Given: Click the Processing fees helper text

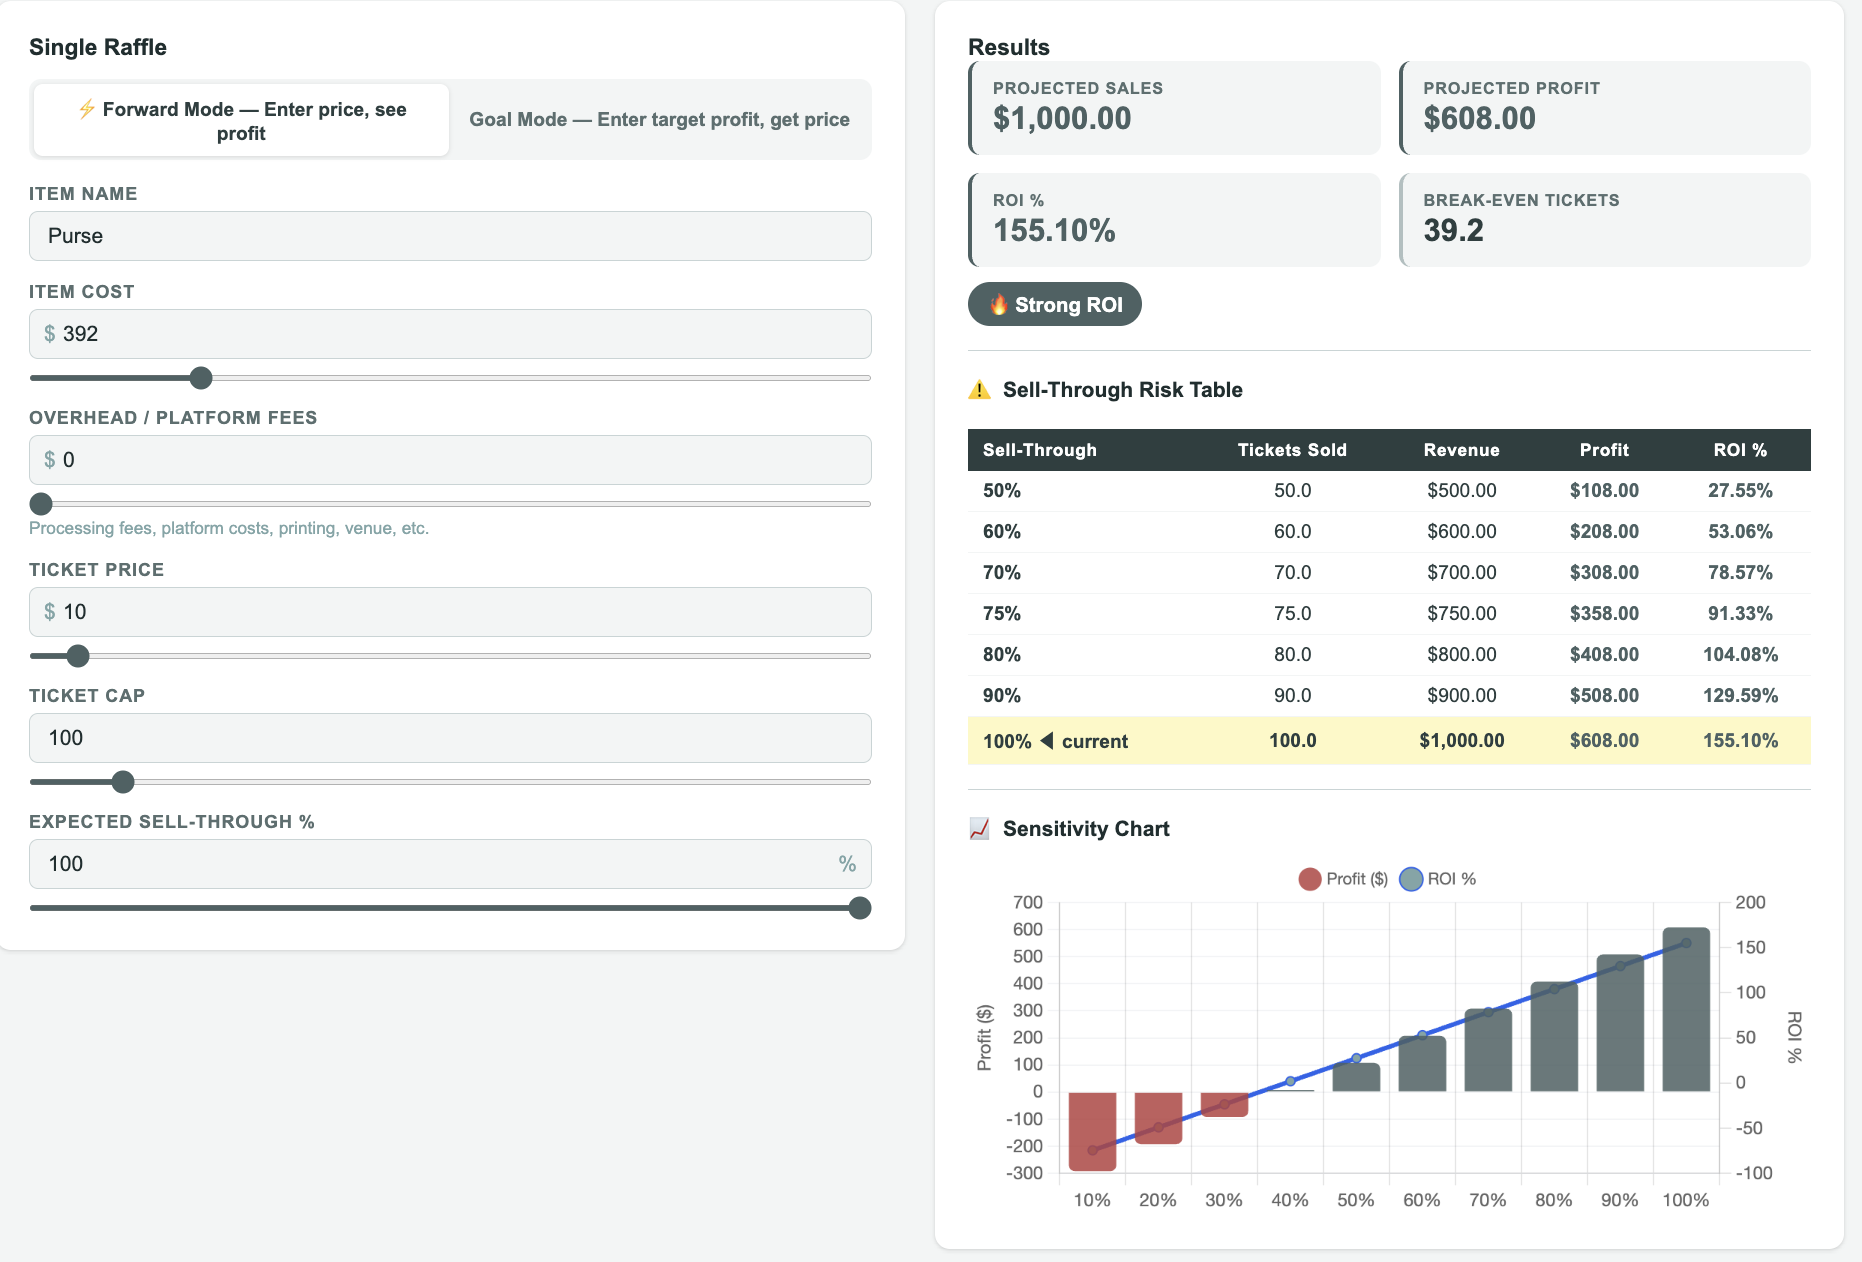Looking at the screenshot, I should [x=229, y=528].
